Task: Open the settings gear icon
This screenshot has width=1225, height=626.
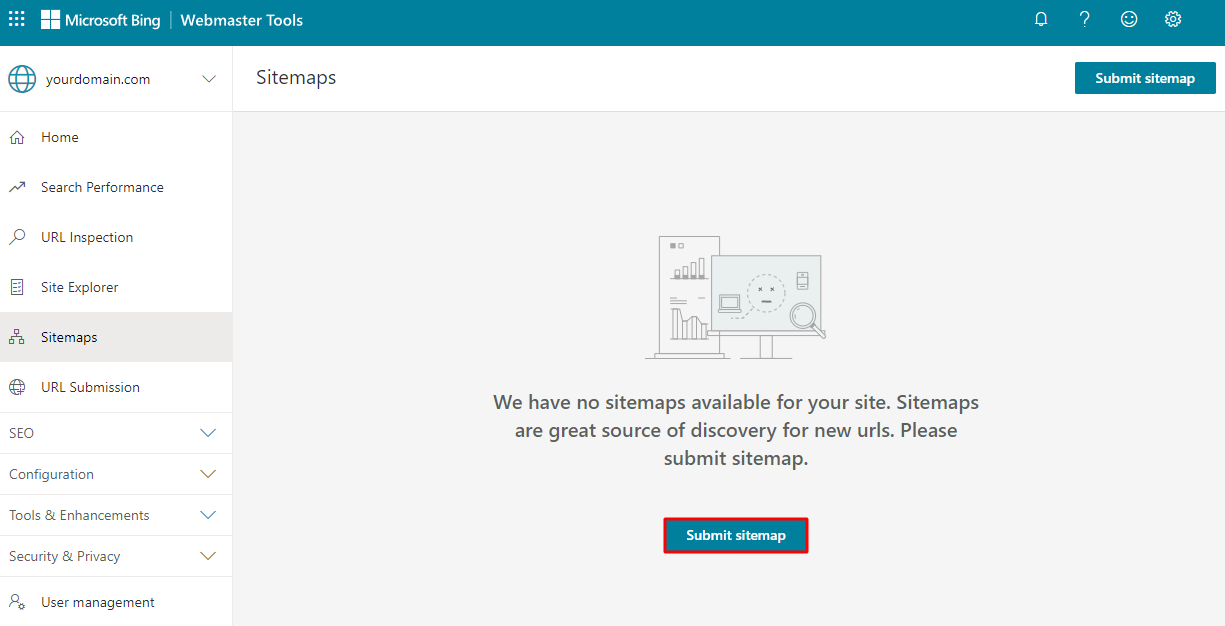Action: [1173, 19]
